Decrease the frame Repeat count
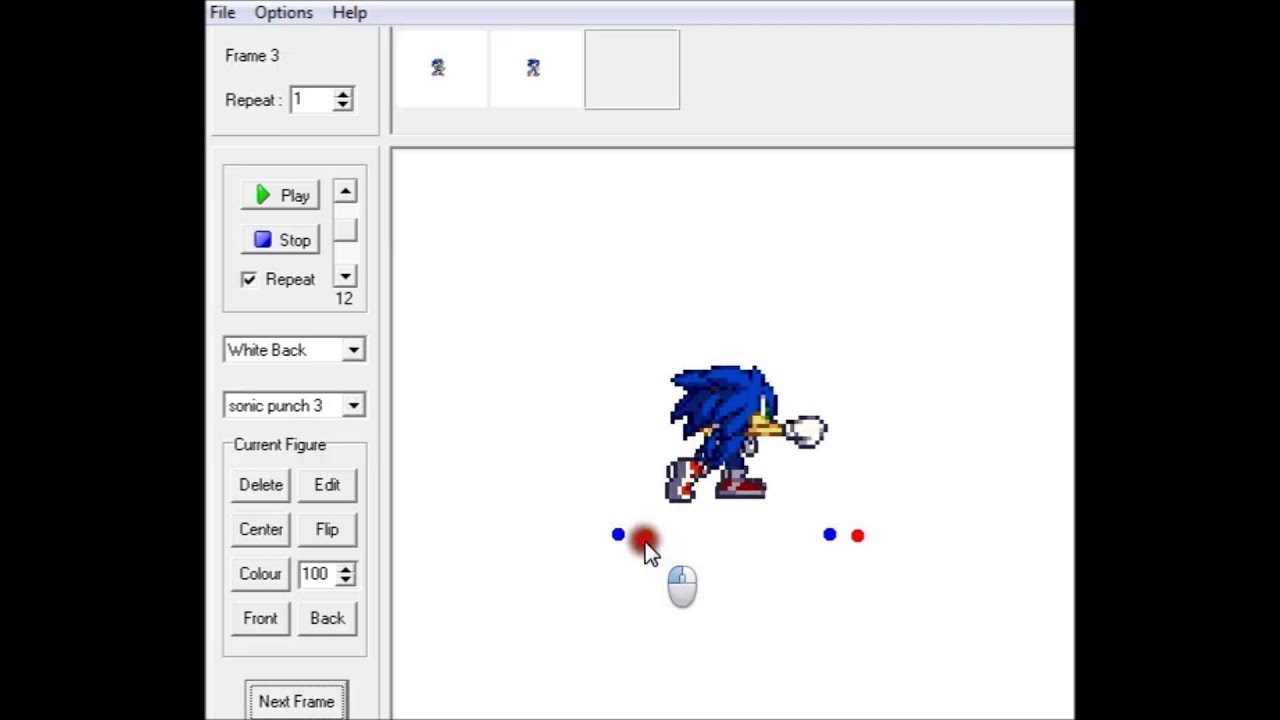1280x720 pixels. 343,105
